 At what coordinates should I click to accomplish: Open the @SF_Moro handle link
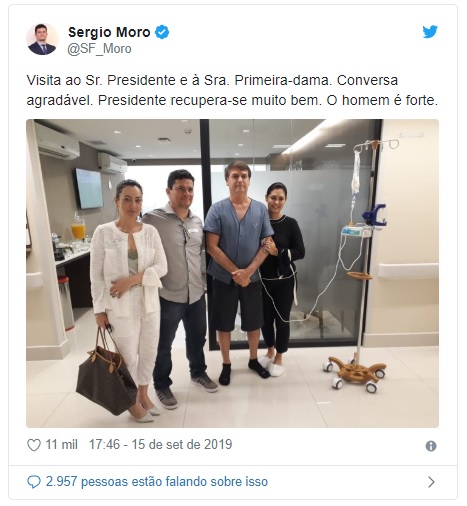(x=99, y=49)
